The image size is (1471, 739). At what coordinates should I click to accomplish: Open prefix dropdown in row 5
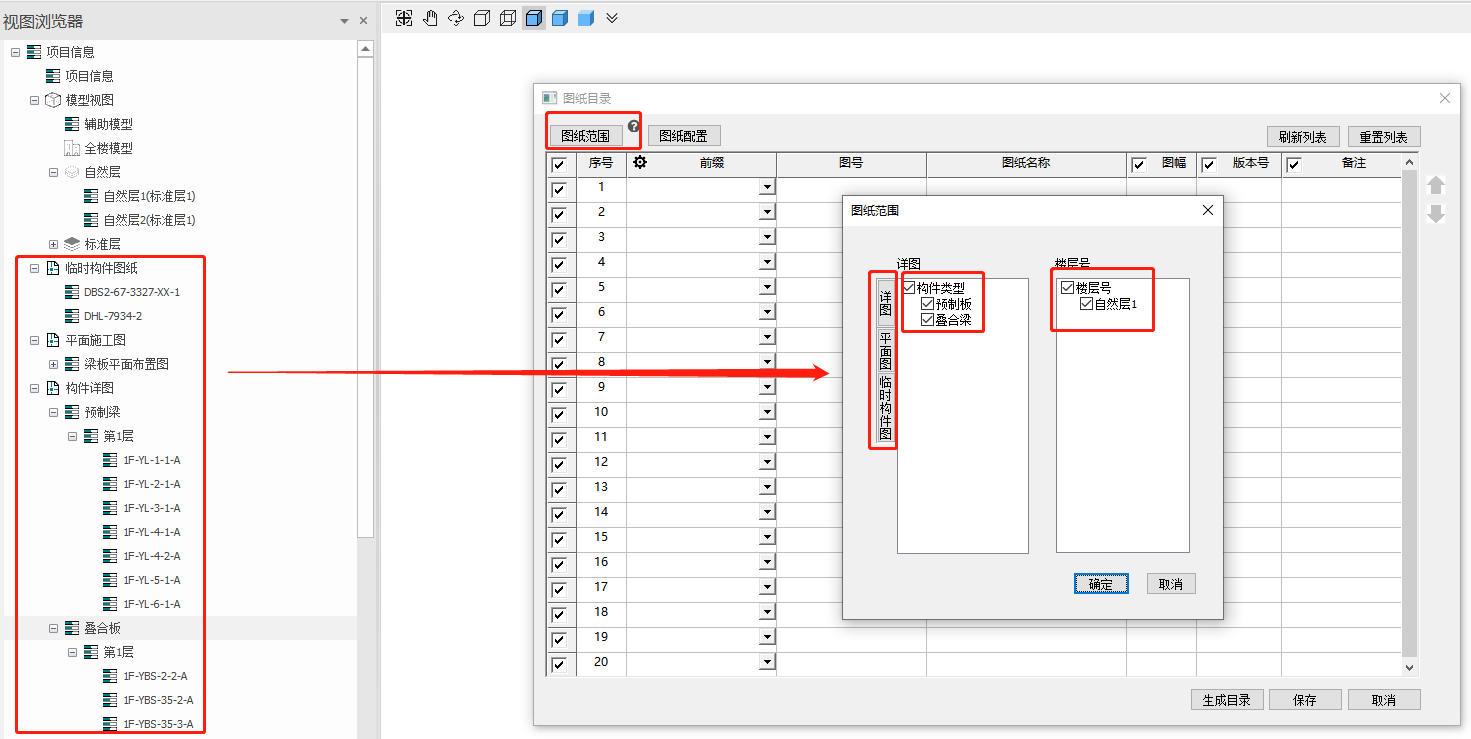(766, 287)
